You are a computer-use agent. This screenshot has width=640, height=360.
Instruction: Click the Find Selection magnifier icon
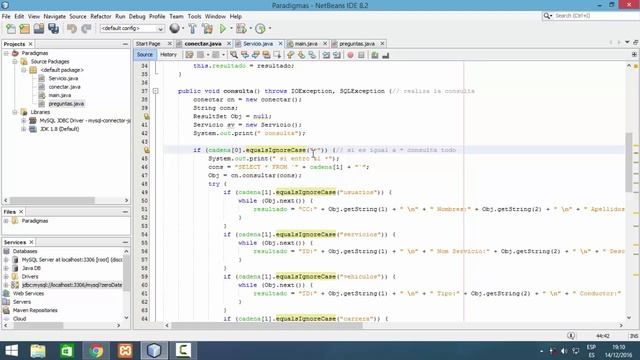click(233, 55)
